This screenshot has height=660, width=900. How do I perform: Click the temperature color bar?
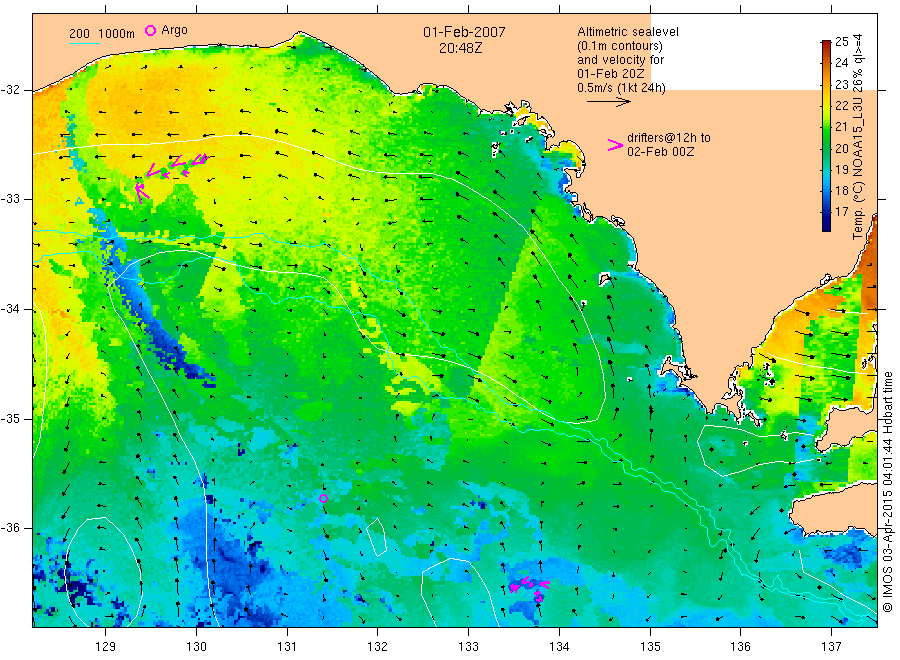pyautogui.click(x=826, y=136)
